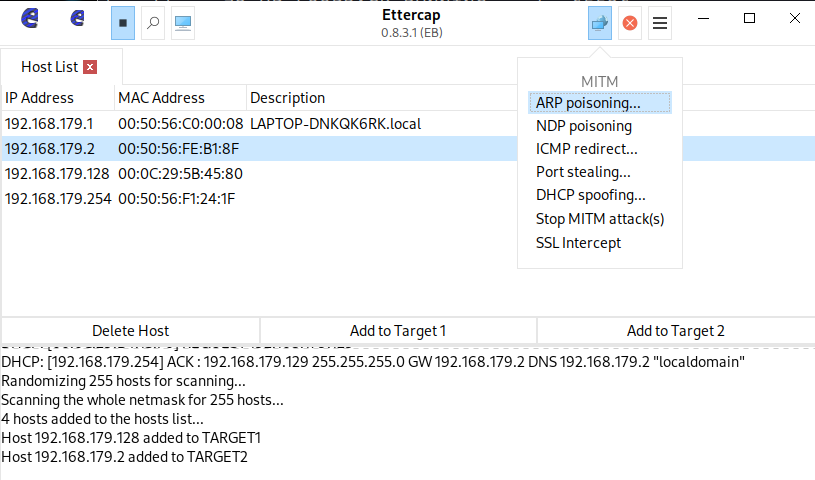Click Stop MITM attack(s)
This screenshot has height=480, width=815.
600,219
